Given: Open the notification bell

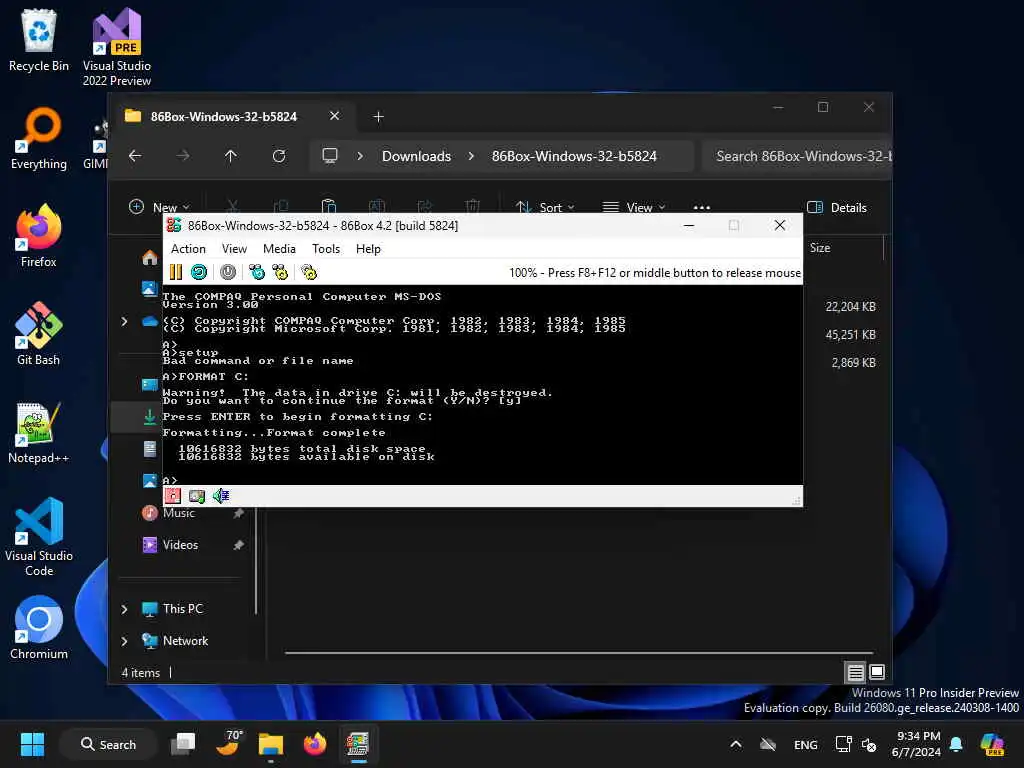Looking at the screenshot, I should (956, 744).
